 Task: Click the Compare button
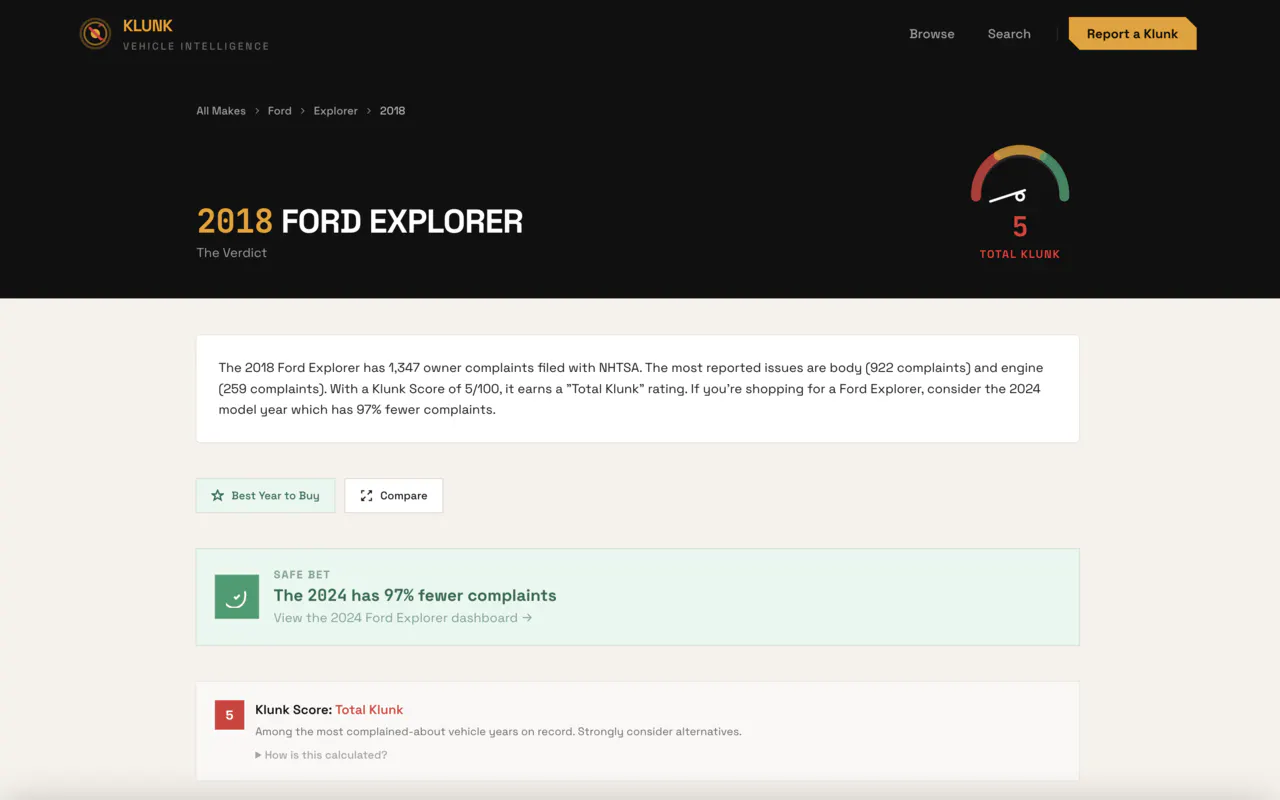pos(394,496)
